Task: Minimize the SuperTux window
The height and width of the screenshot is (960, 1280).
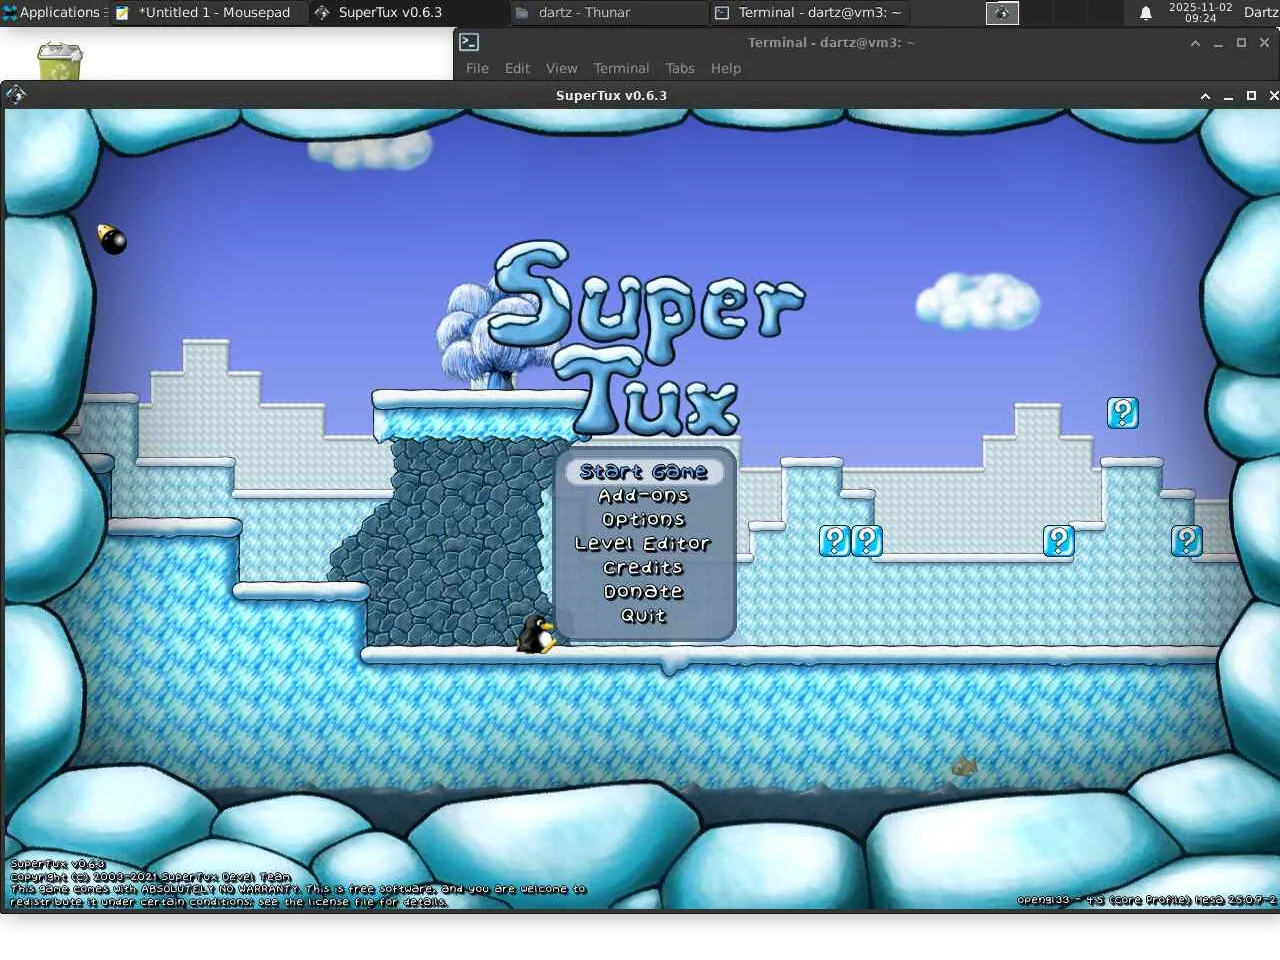Action: click(x=1228, y=96)
